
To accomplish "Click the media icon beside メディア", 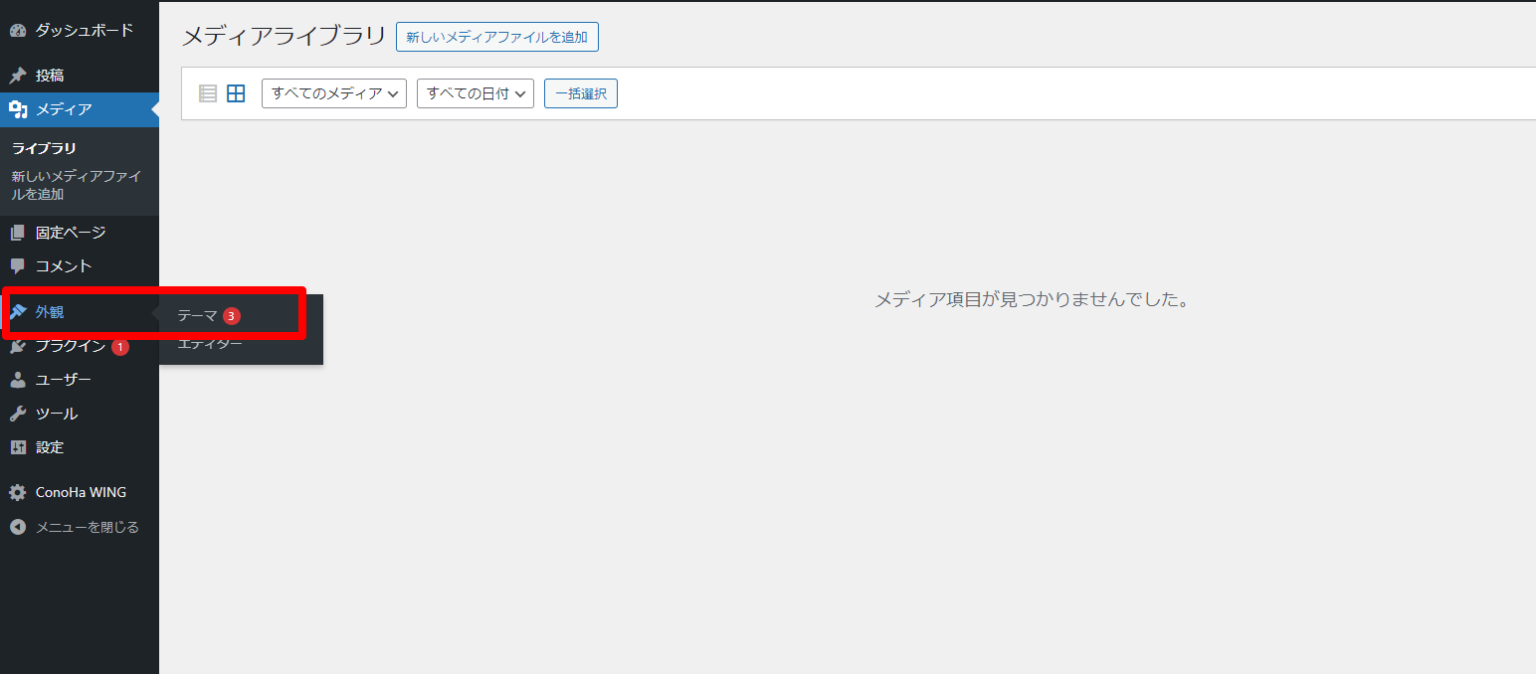I will coord(18,110).
